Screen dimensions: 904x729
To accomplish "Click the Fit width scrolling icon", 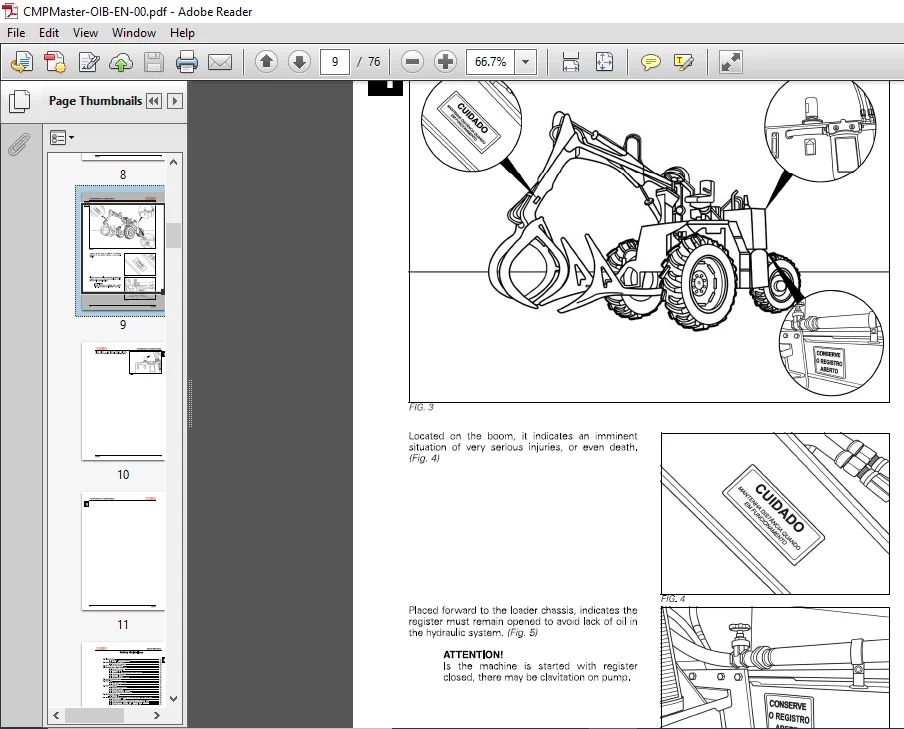I will tap(570, 62).
